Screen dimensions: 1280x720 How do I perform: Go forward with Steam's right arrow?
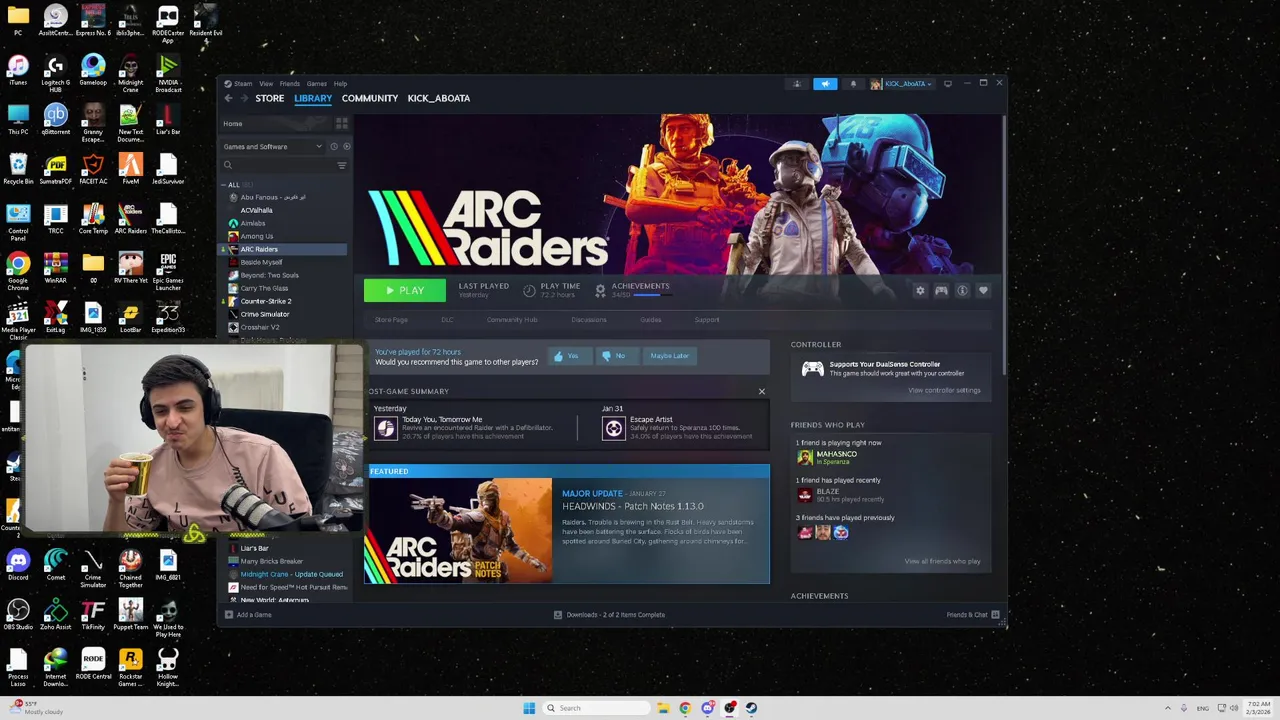(244, 98)
